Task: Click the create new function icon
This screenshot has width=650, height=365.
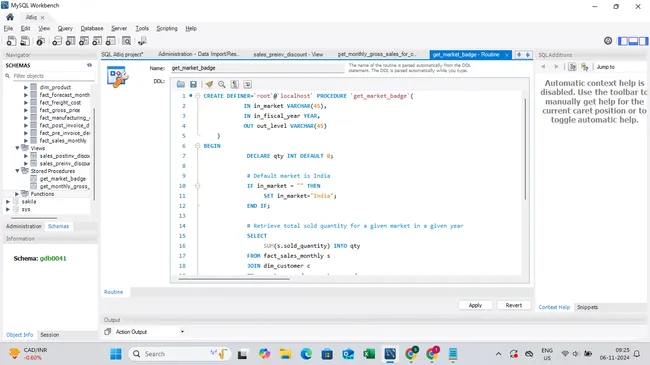Action: (110, 41)
